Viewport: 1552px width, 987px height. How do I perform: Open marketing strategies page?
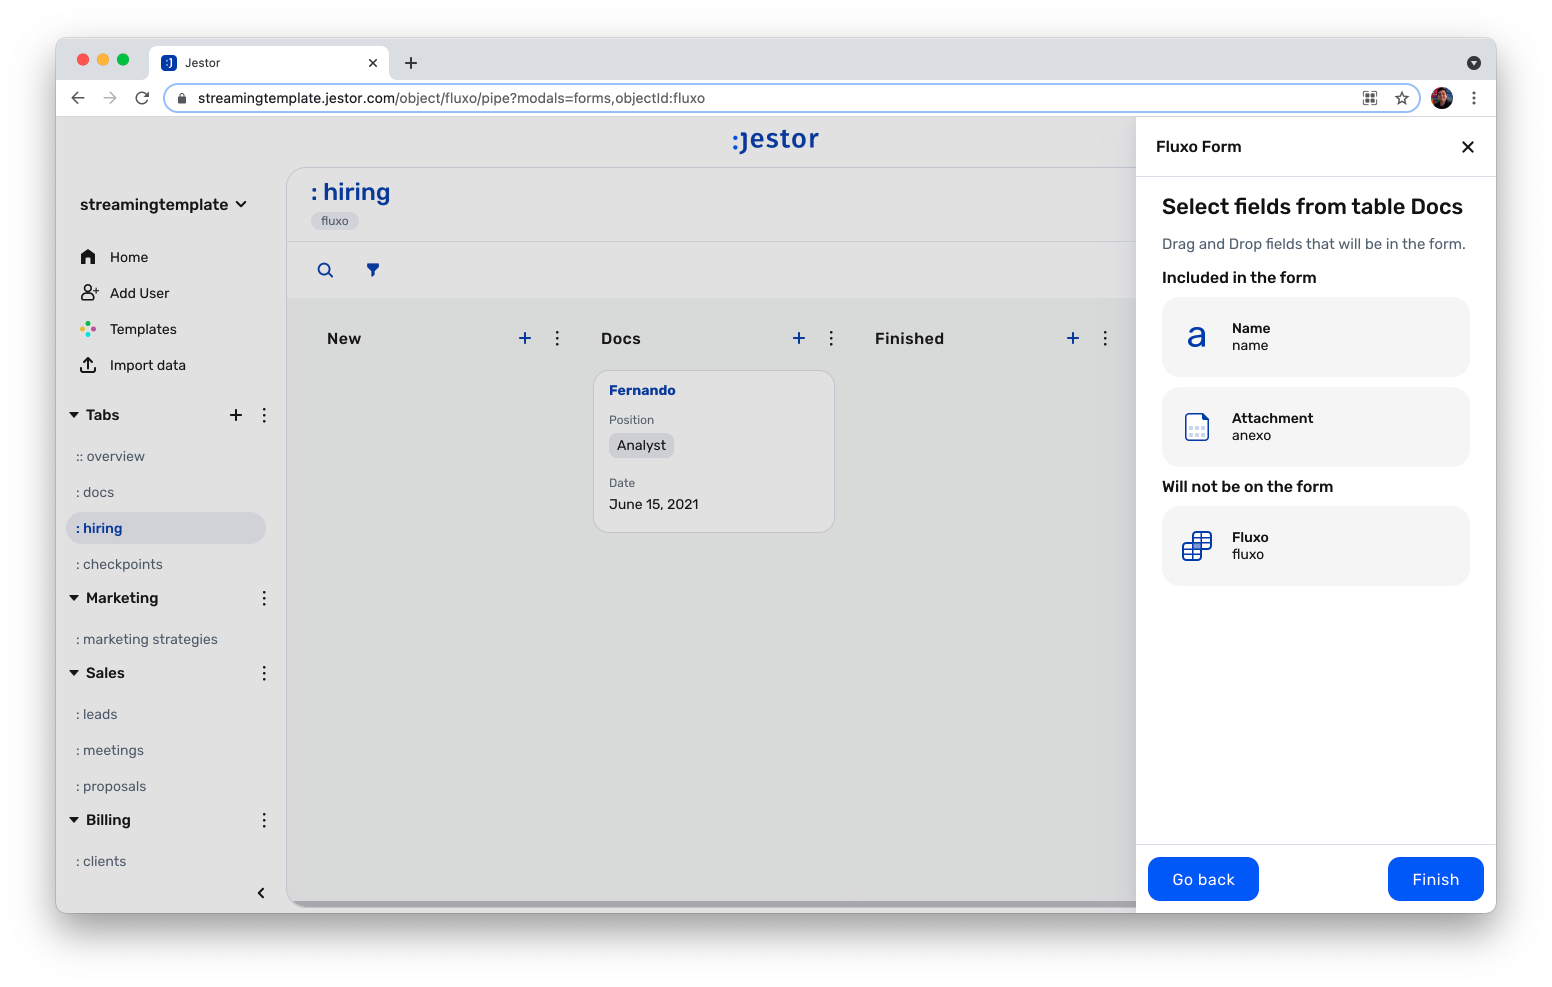point(147,639)
